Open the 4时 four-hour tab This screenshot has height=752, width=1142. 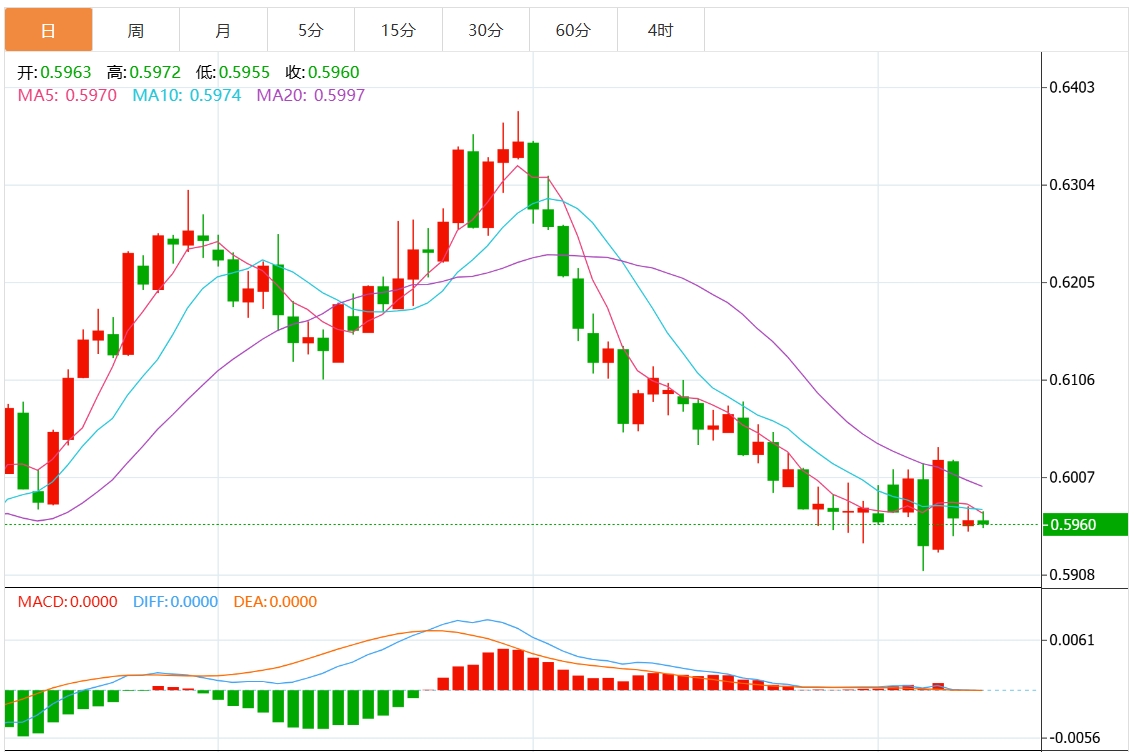[x=661, y=30]
